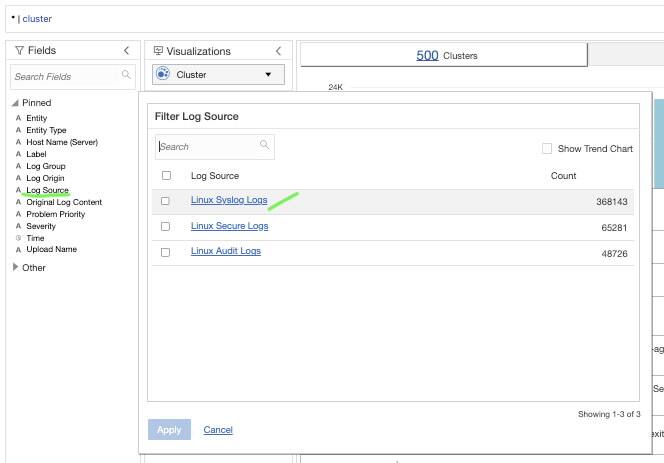Click the search magnifier in Search Fields

(126, 75)
